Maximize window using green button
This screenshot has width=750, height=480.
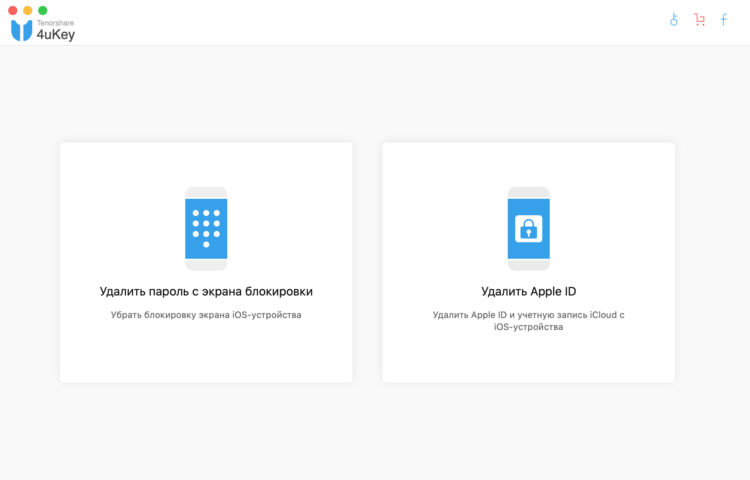(43, 10)
